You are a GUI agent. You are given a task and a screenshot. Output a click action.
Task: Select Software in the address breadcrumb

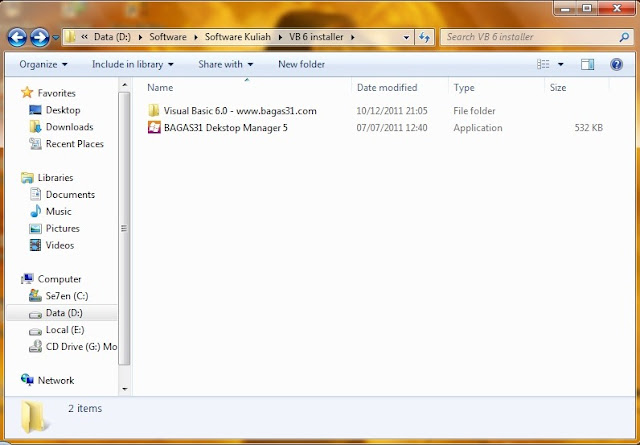coord(168,37)
